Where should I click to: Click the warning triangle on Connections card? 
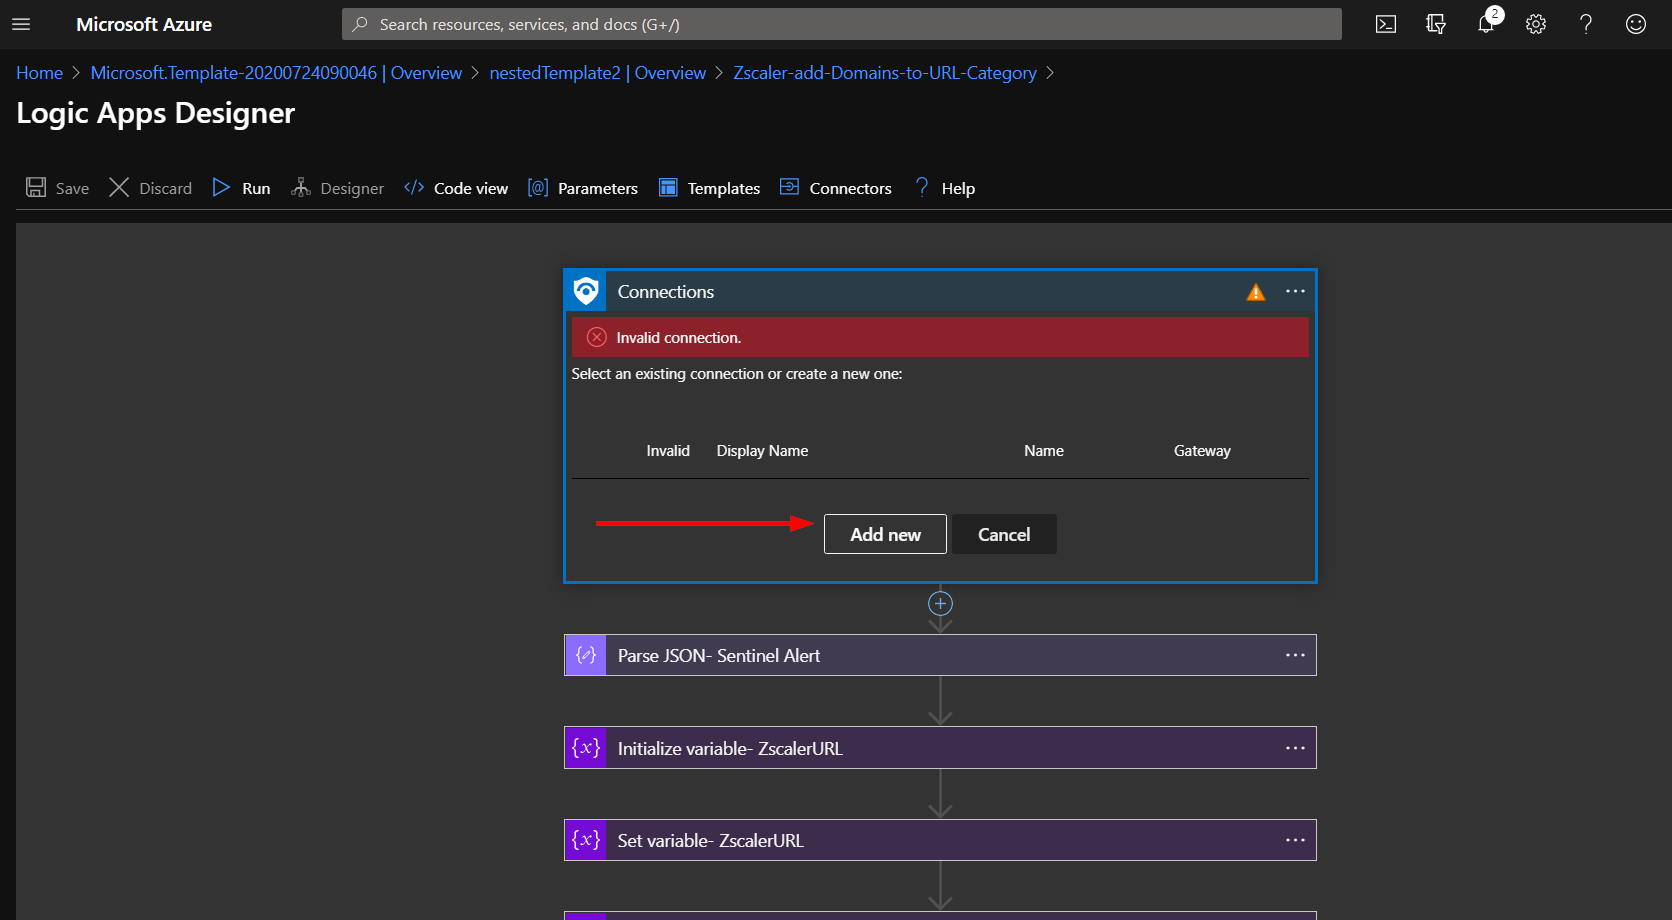[x=1256, y=292]
